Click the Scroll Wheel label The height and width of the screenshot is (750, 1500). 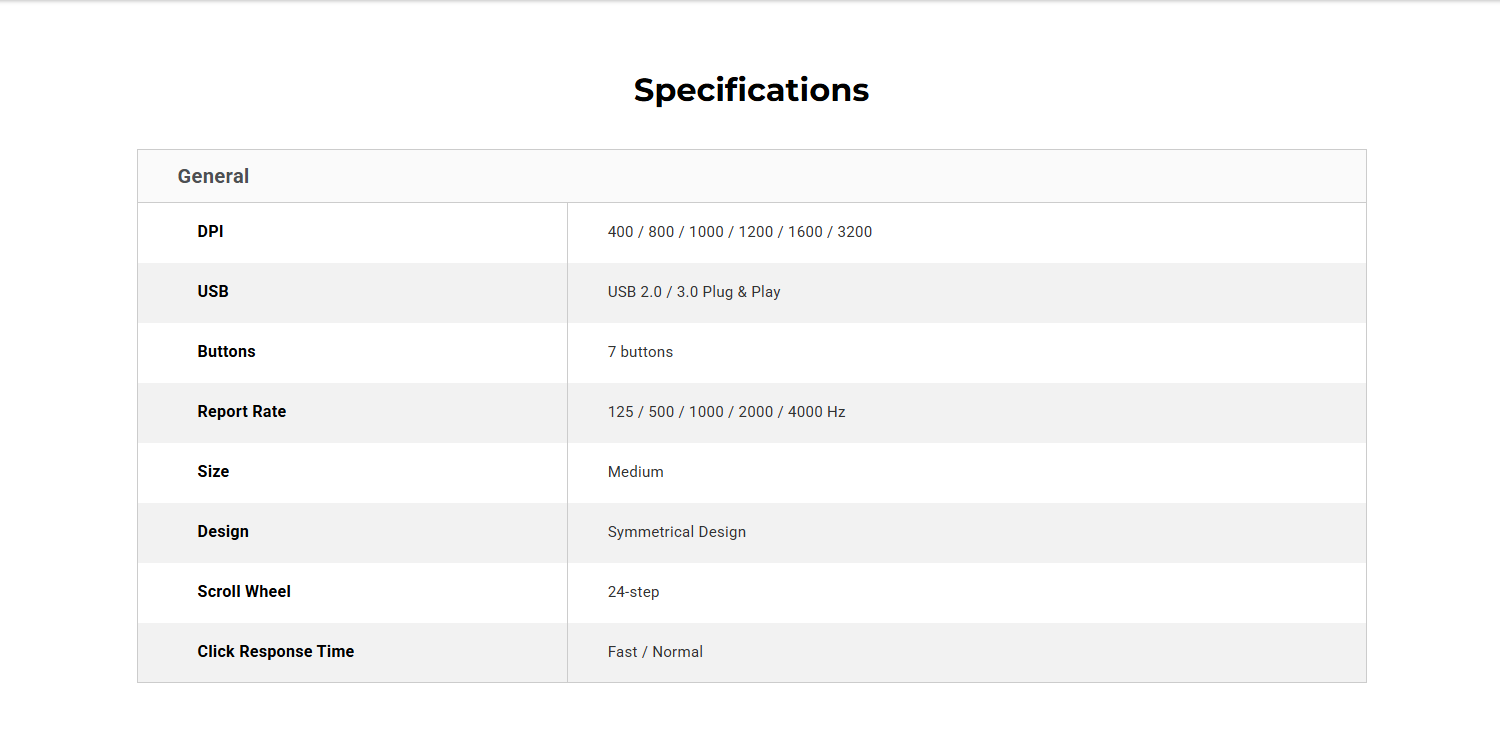[x=244, y=591]
